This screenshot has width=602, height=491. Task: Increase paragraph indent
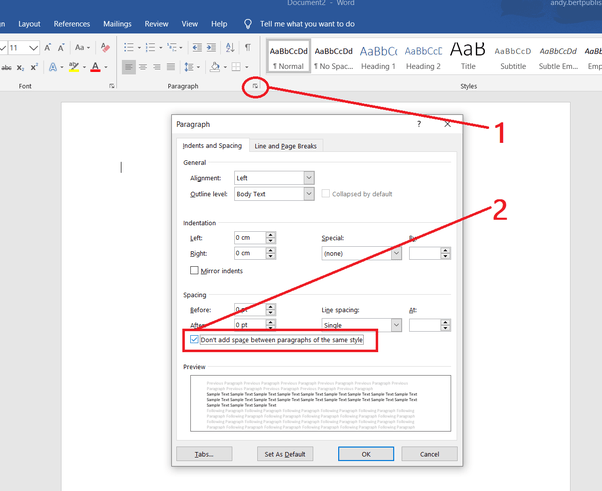pos(211,48)
